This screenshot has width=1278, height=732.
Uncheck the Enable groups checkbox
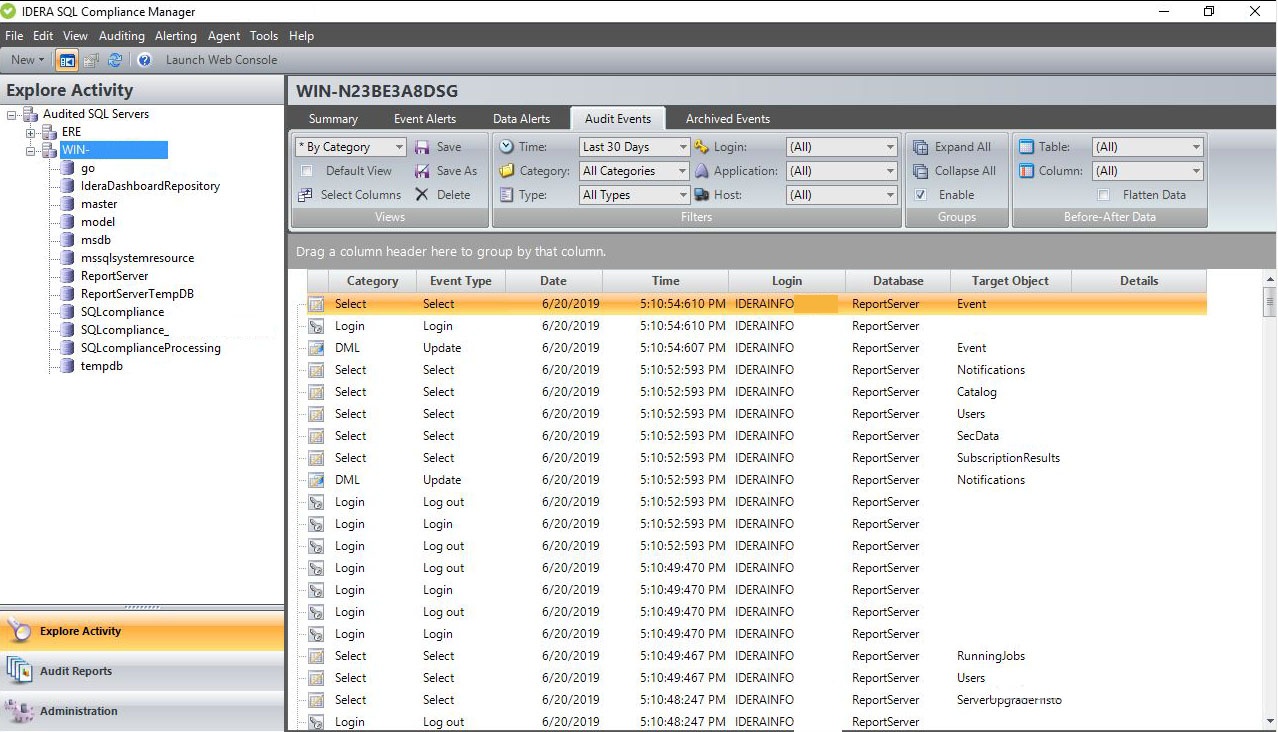pos(921,195)
